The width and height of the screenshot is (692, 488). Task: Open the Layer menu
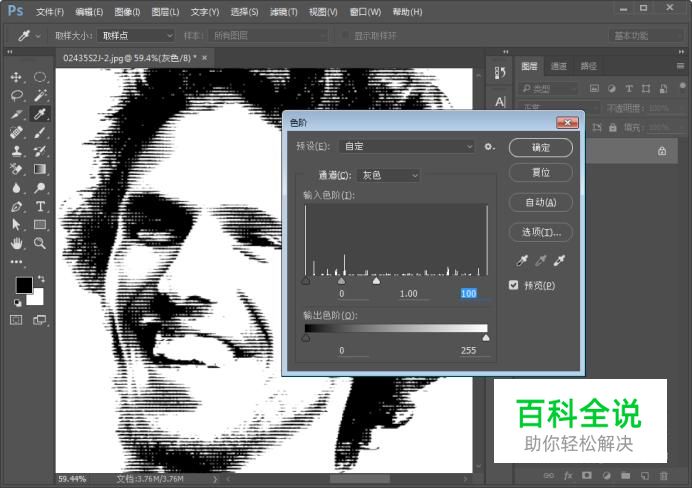pyautogui.click(x=165, y=12)
